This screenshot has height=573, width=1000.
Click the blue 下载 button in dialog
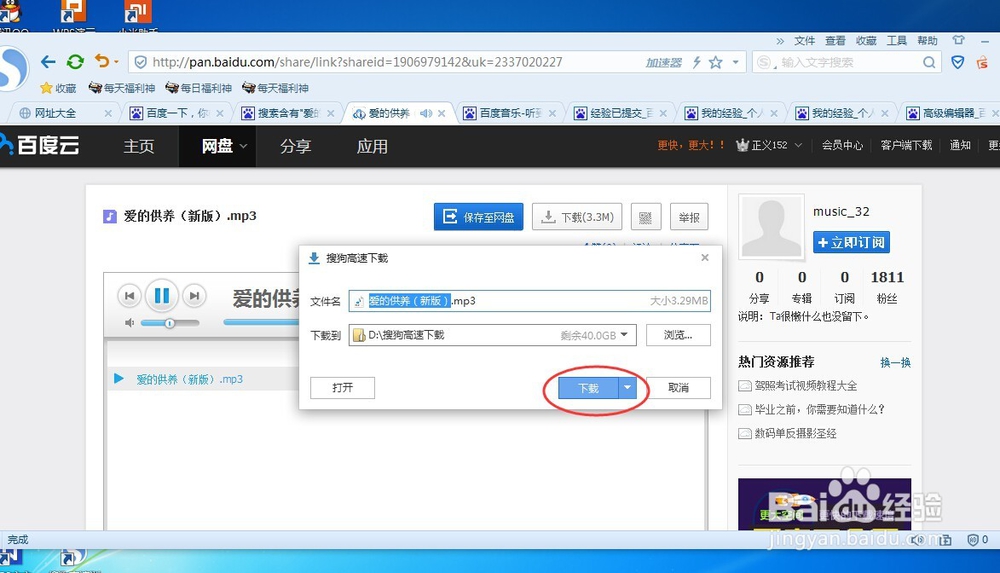(x=588, y=388)
